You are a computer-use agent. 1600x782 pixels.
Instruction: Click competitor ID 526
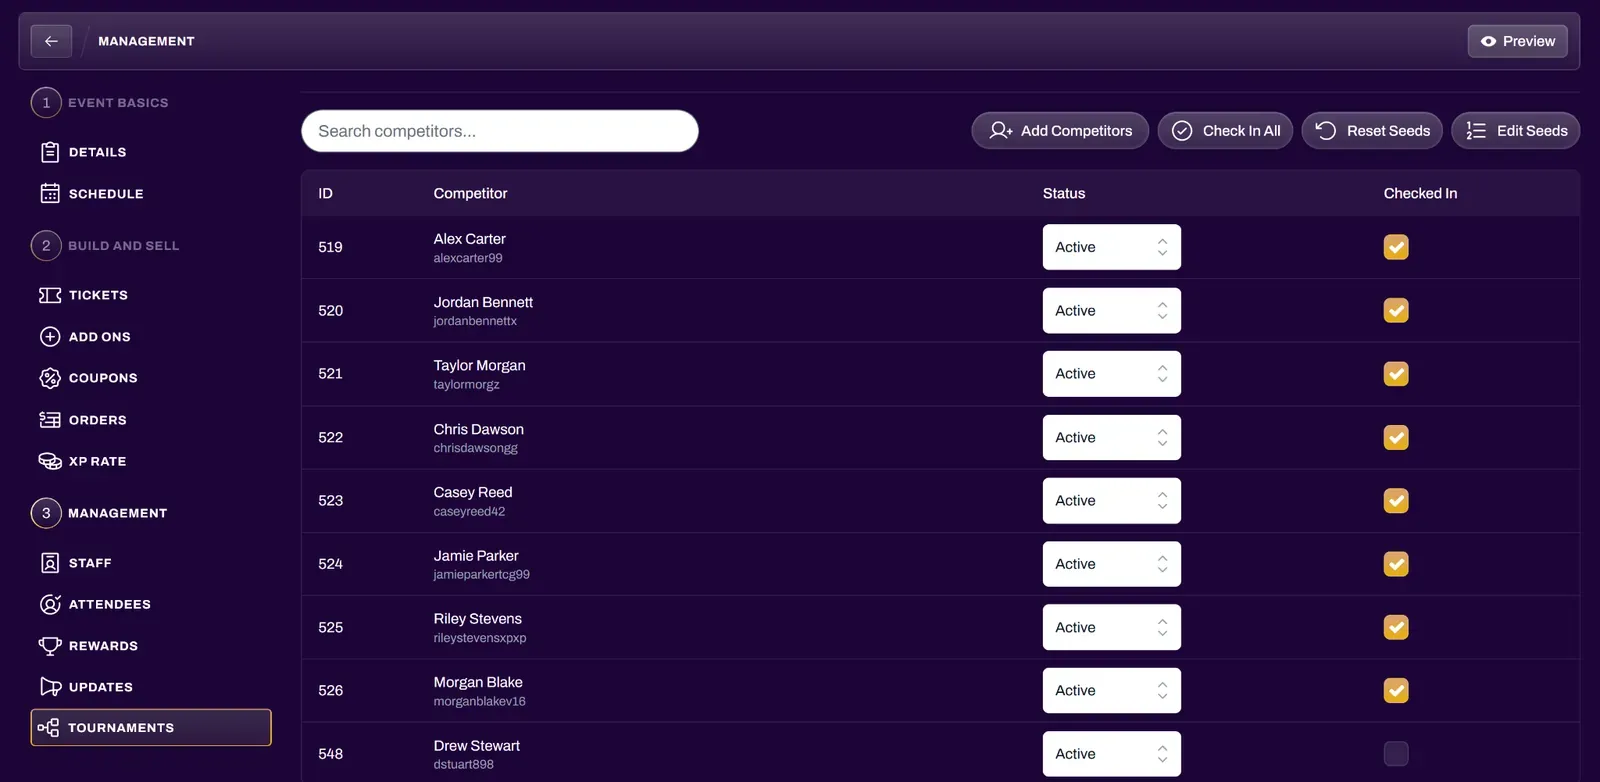(330, 690)
